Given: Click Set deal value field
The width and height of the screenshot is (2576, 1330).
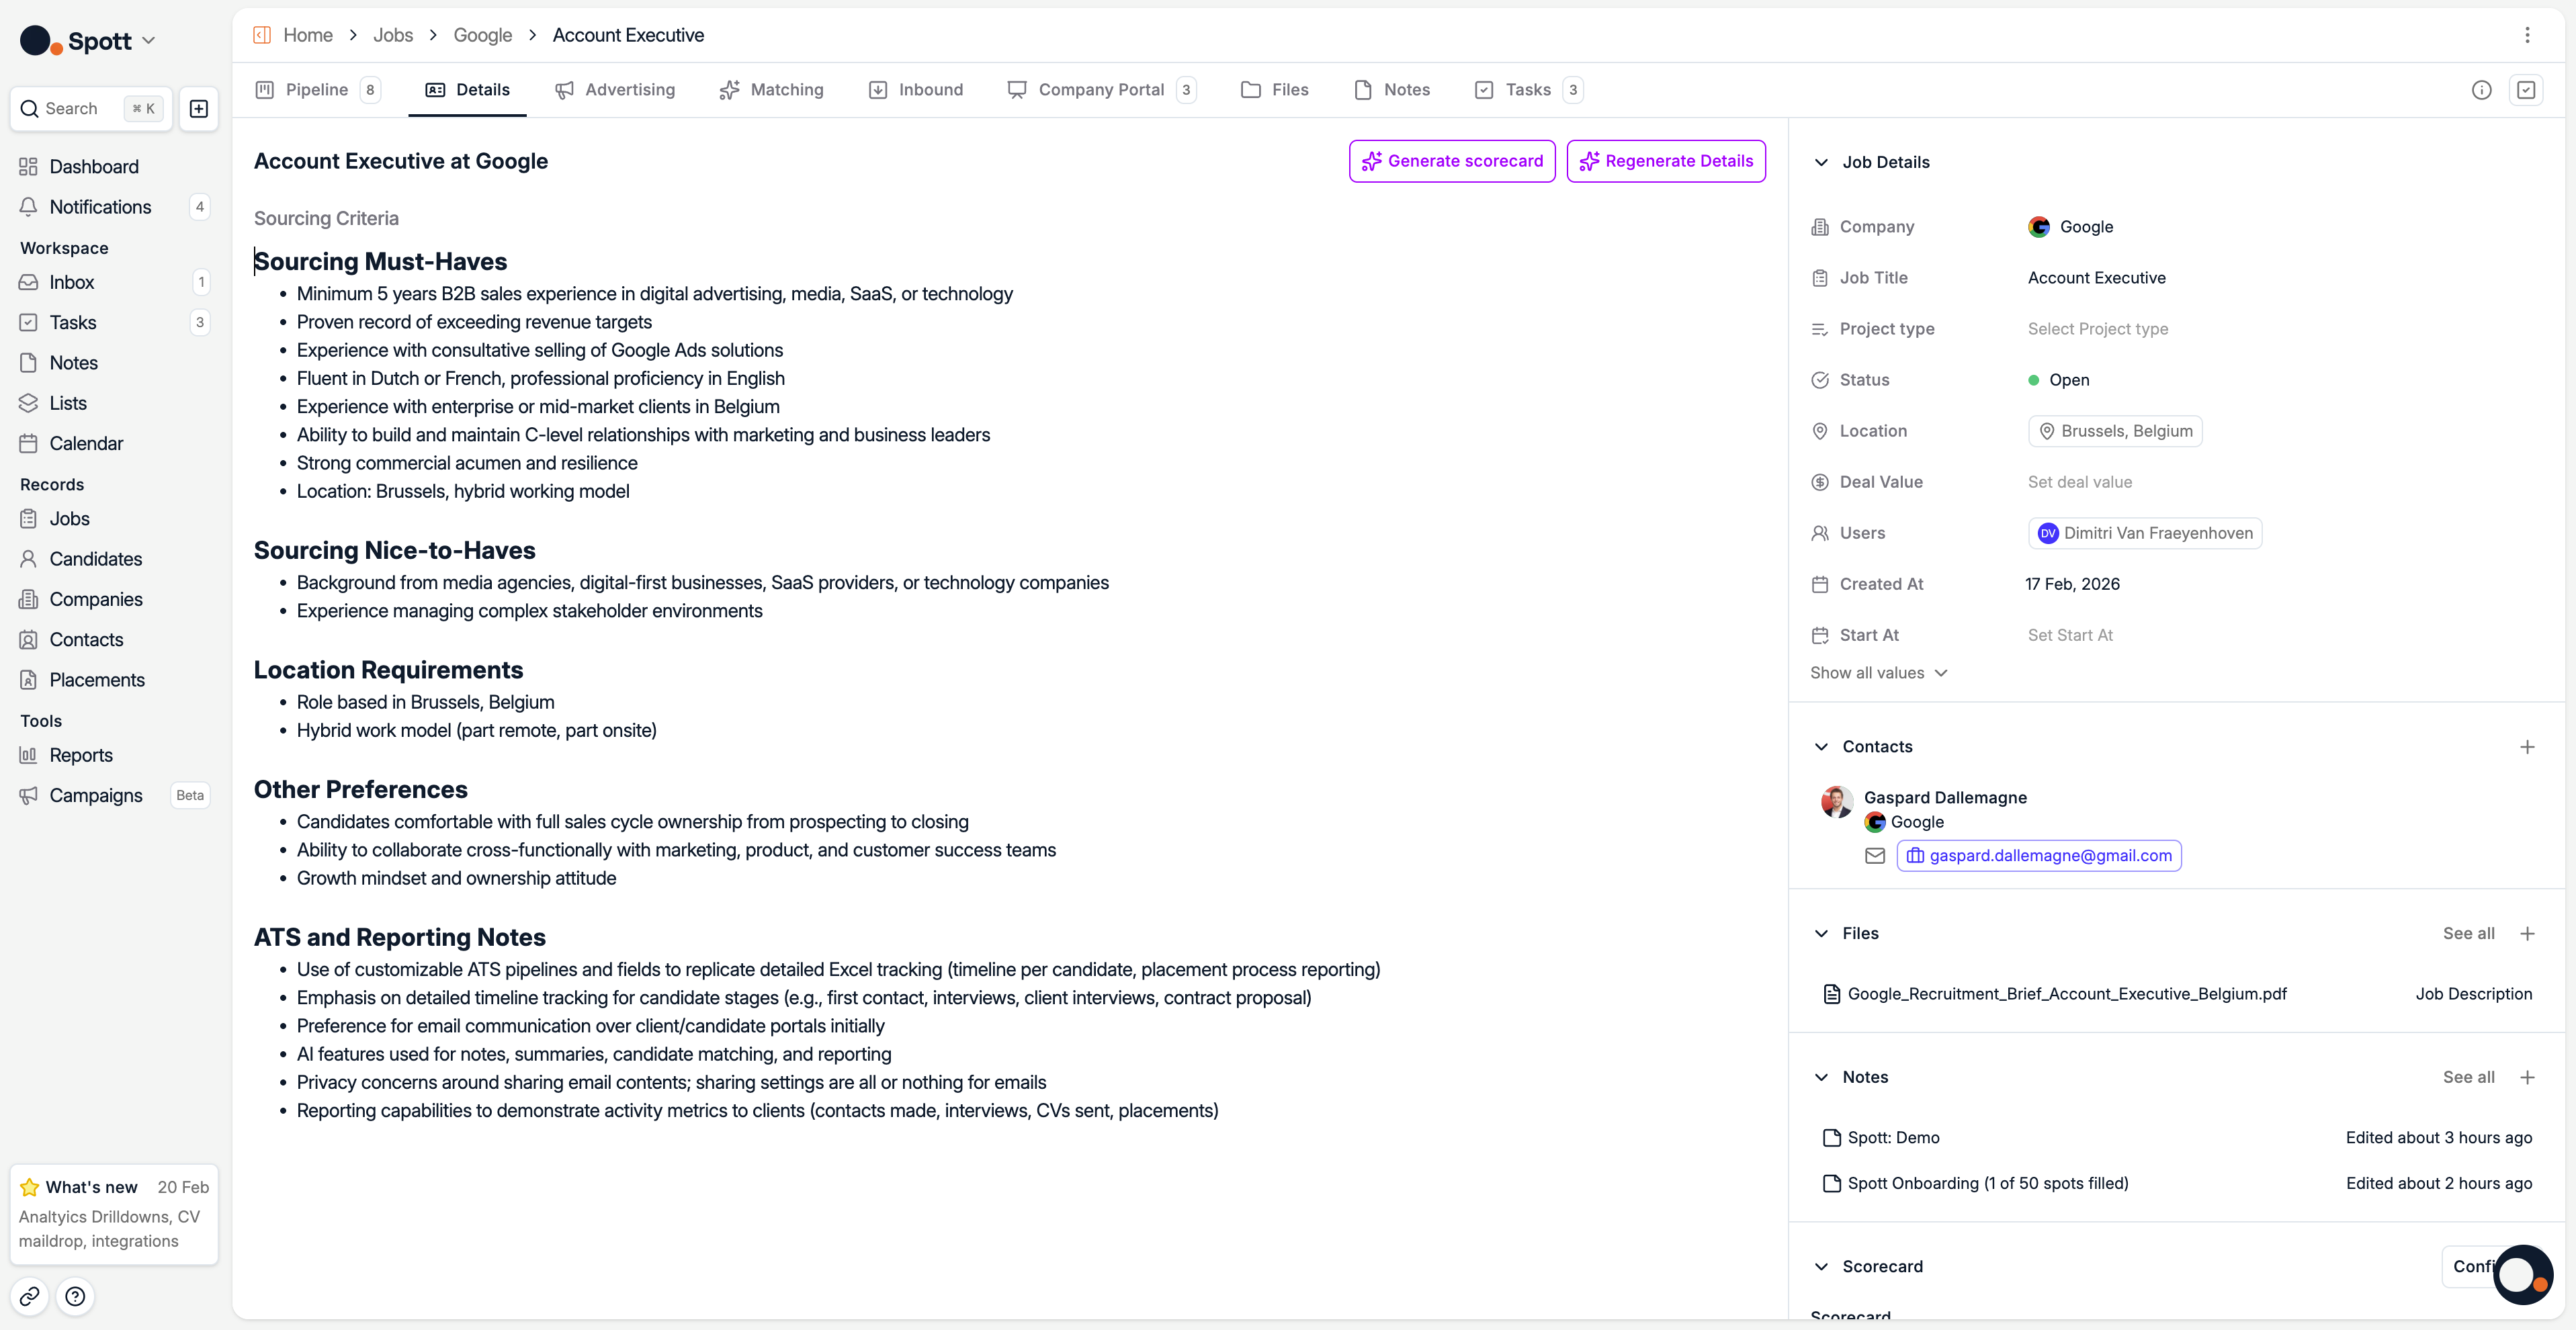Looking at the screenshot, I should [x=2080, y=482].
